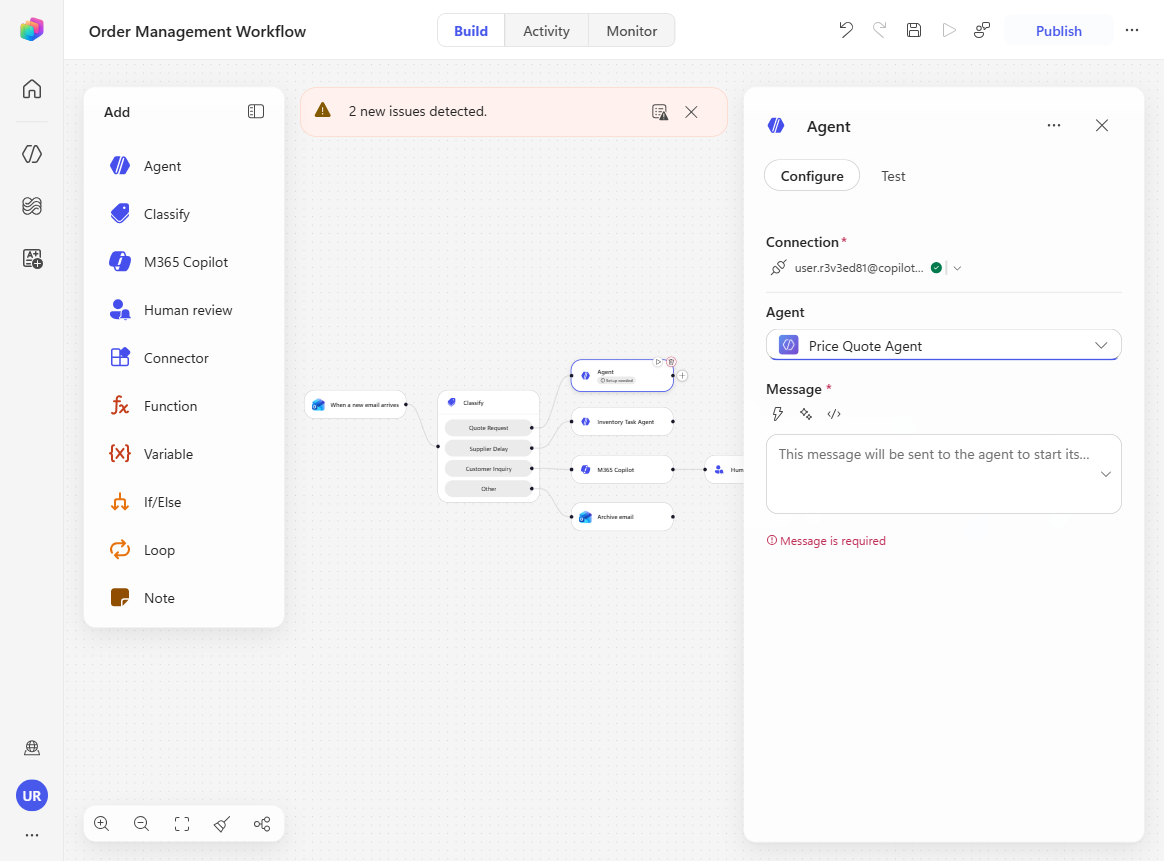This screenshot has height=861, width=1164.
Task: Close the Agent configuration panel
Action: pyautogui.click(x=1102, y=125)
